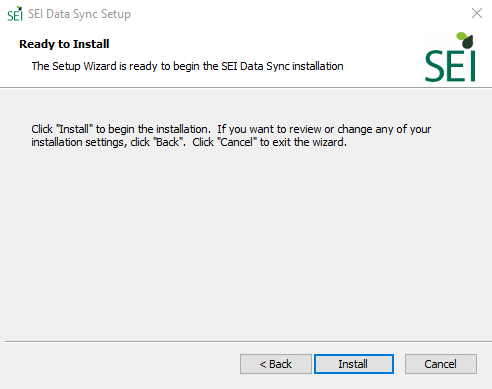Select the "SEI Data Sync Setup" window title
Screen dimensions: 492x389
(79, 14)
